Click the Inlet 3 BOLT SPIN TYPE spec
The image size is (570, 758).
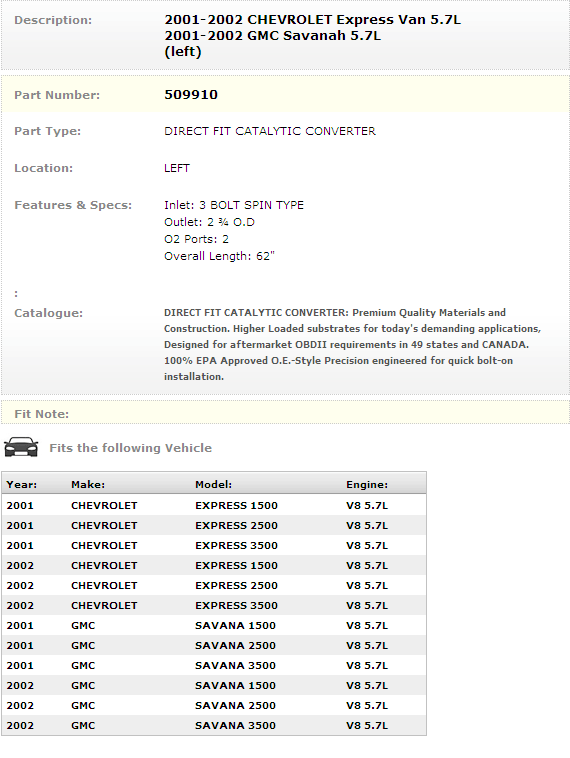[234, 205]
